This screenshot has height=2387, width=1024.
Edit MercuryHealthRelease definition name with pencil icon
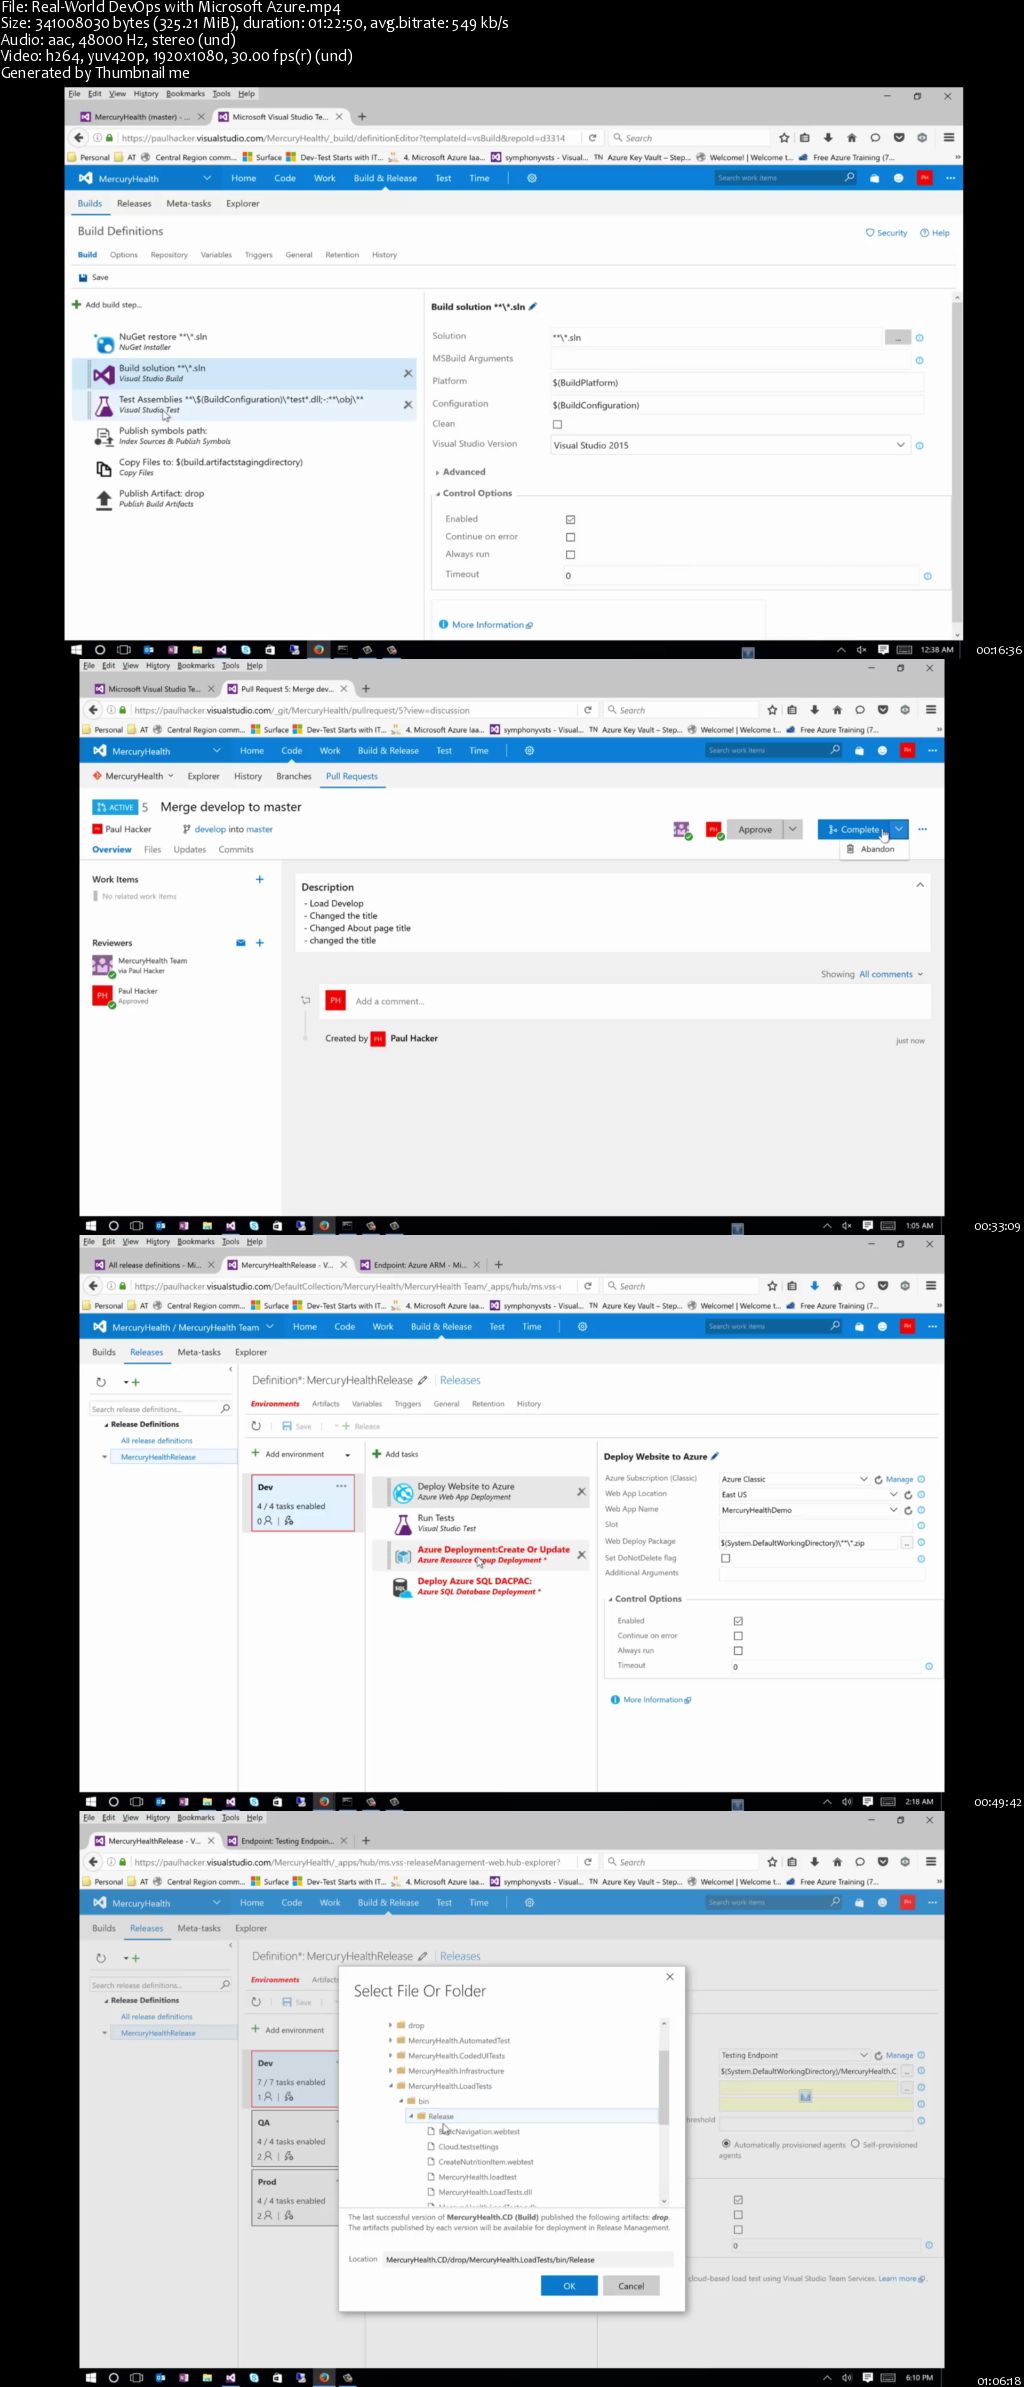point(422,1381)
